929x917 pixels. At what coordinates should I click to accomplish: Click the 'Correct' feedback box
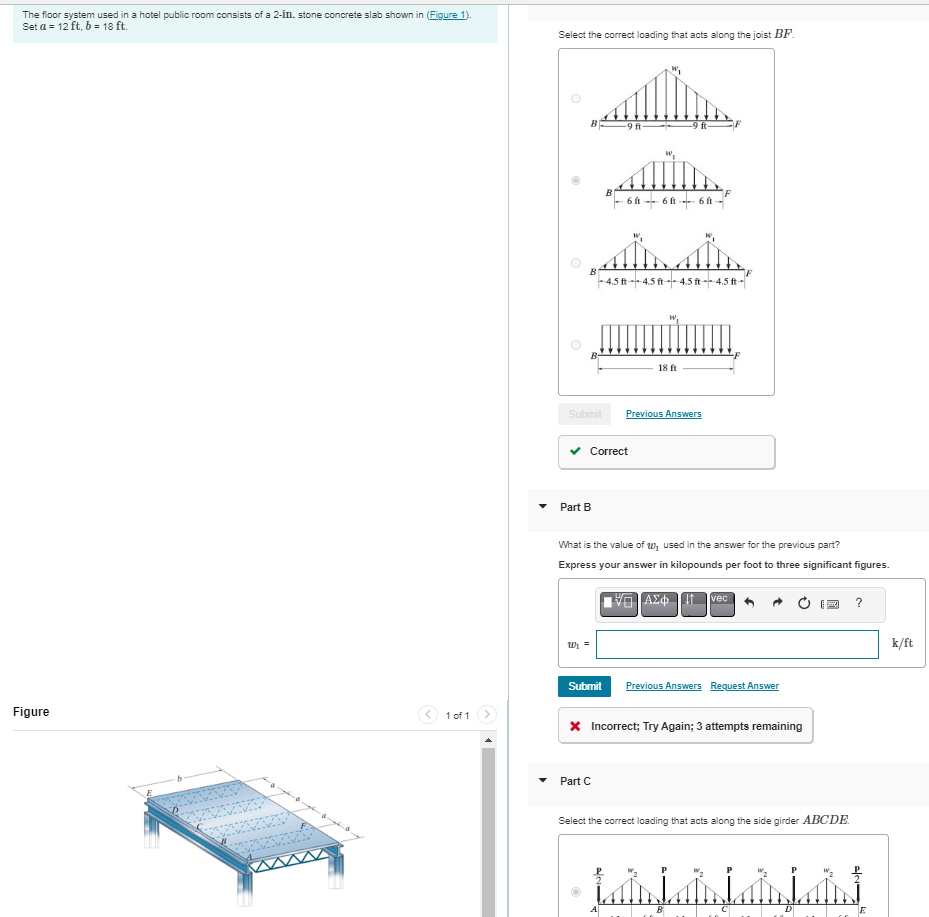pyautogui.click(x=667, y=452)
